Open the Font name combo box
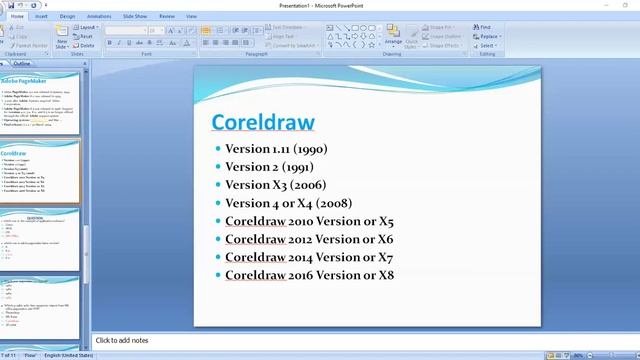Viewport: 640px width, 360px height. [126, 31]
